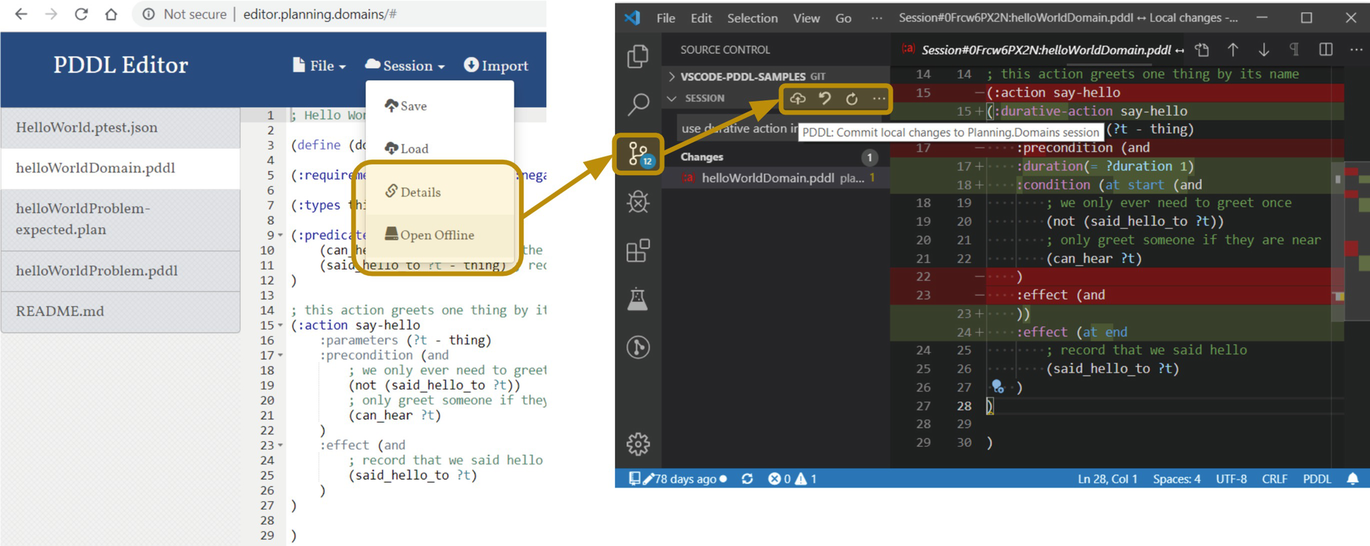Open the VS Code Selection menu
The height and width of the screenshot is (546, 1370).
point(752,18)
